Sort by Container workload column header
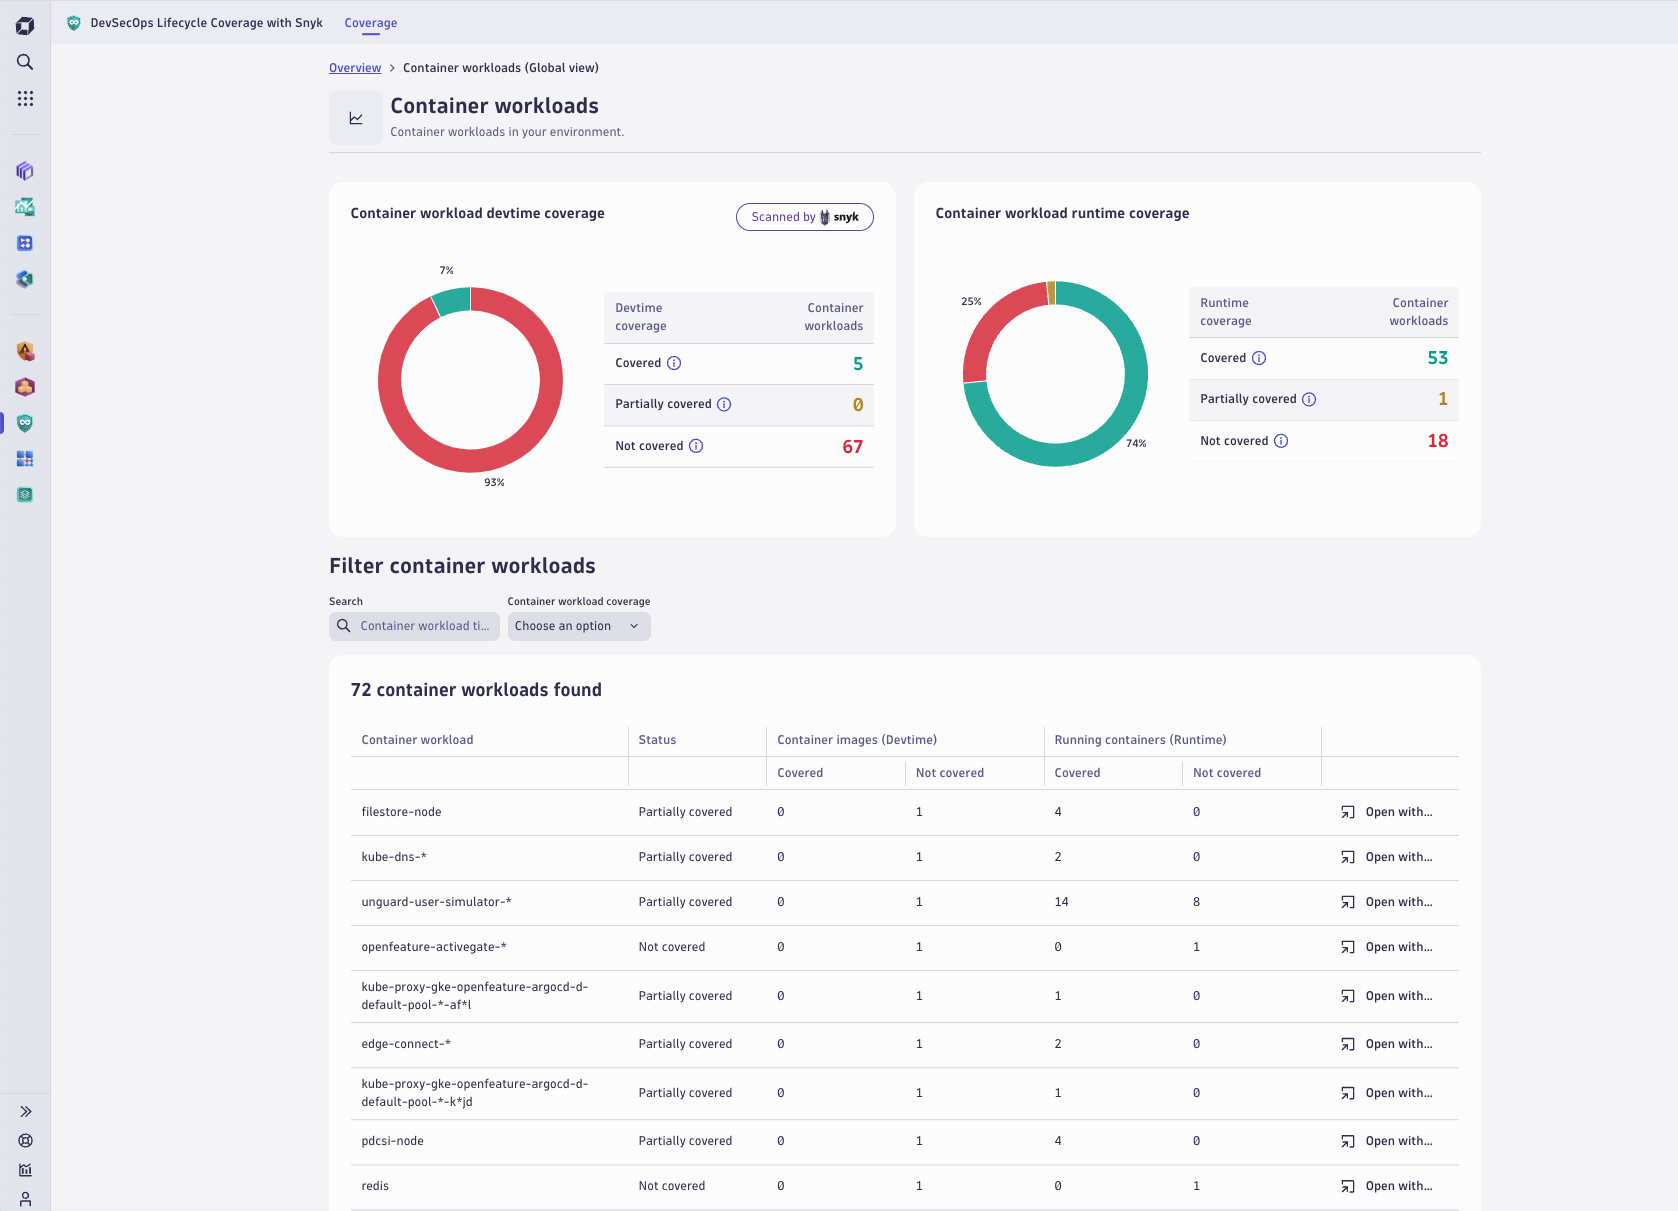Image resolution: width=1678 pixels, height=1211 pixels. [x=417, y=740]
